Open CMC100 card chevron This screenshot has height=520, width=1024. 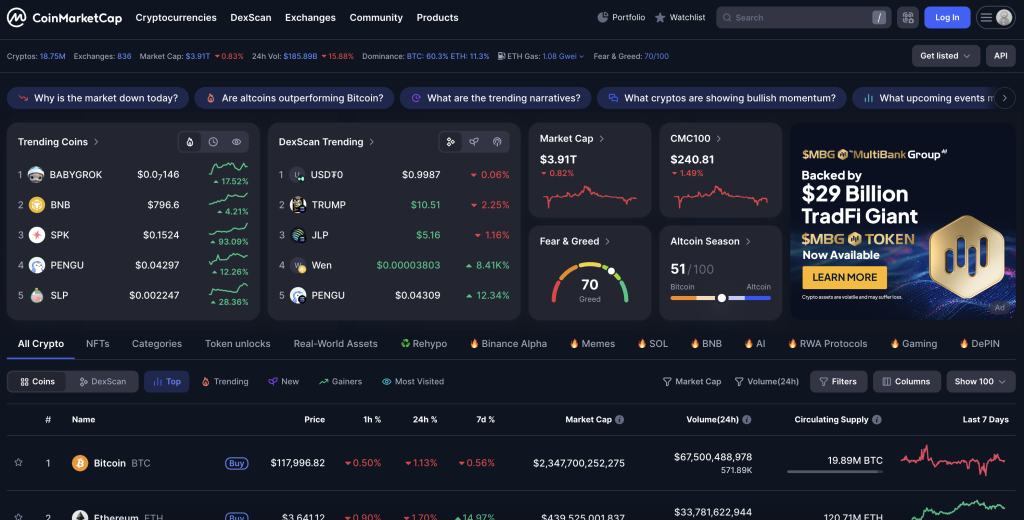pyautogui.click(x=718, y=138)
